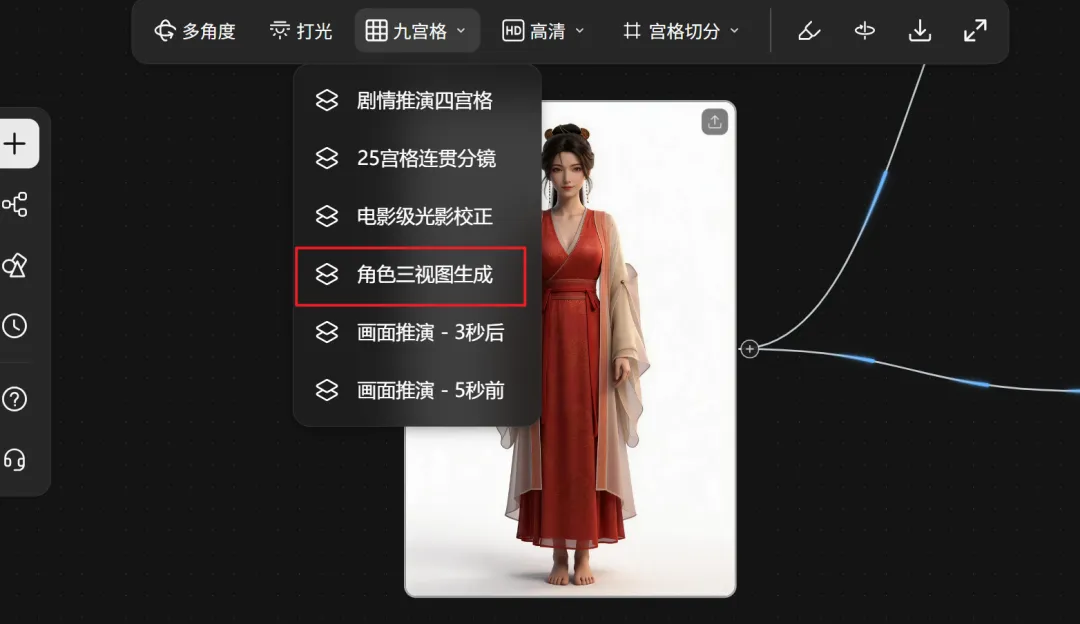Choose 剧情推演四宫格 from the menu
The width and height of the screenshot is (1080, 624).
[411, 101]
